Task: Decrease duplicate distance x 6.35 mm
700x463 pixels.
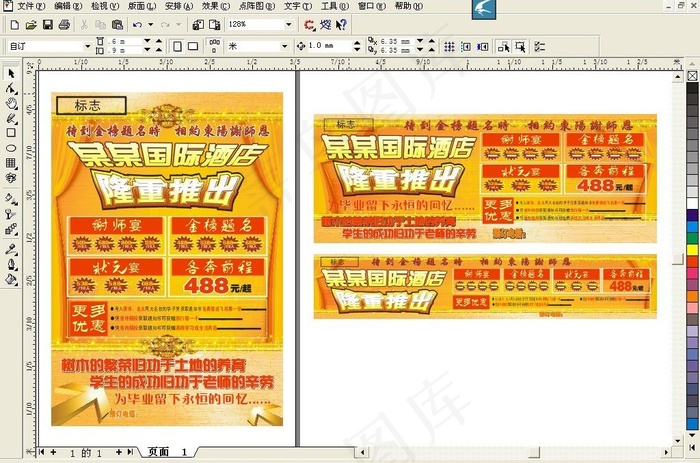Action: tap(420, 41)
